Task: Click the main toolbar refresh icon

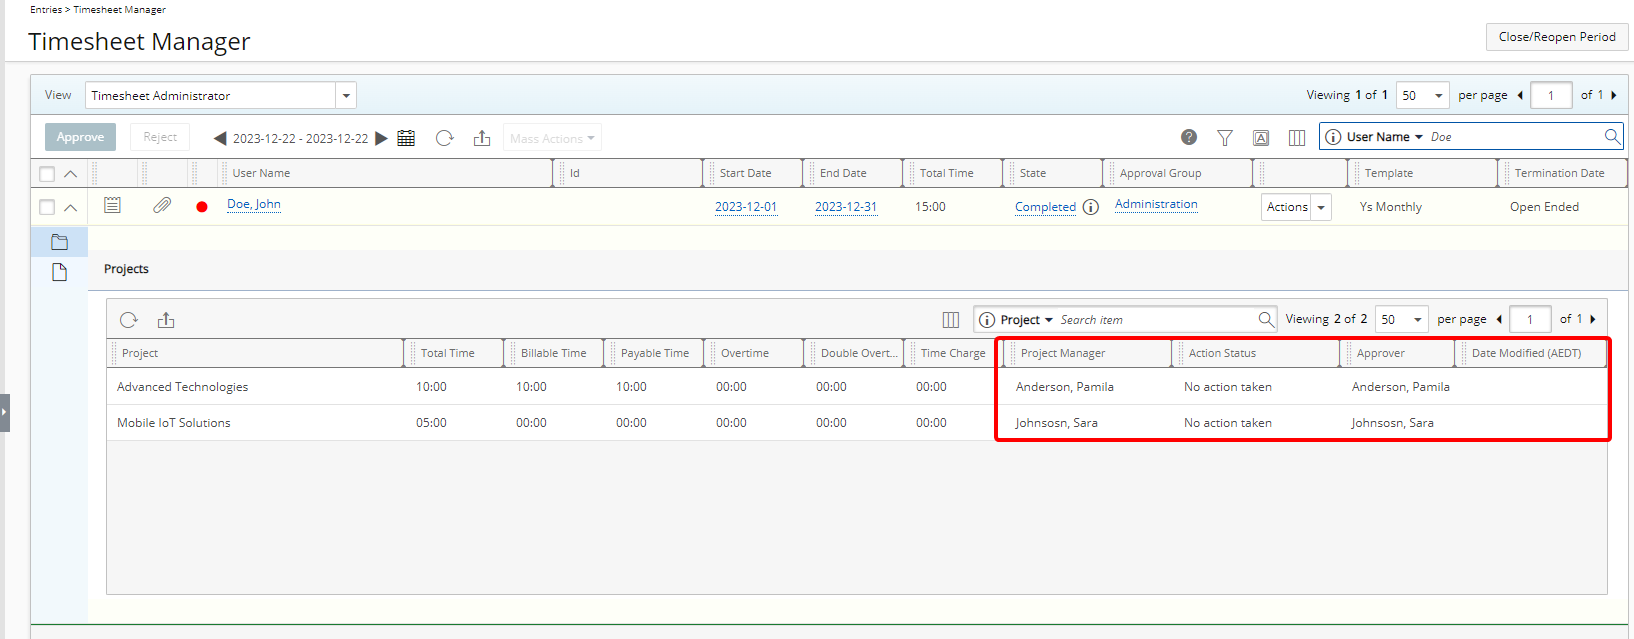Action: 445,138
